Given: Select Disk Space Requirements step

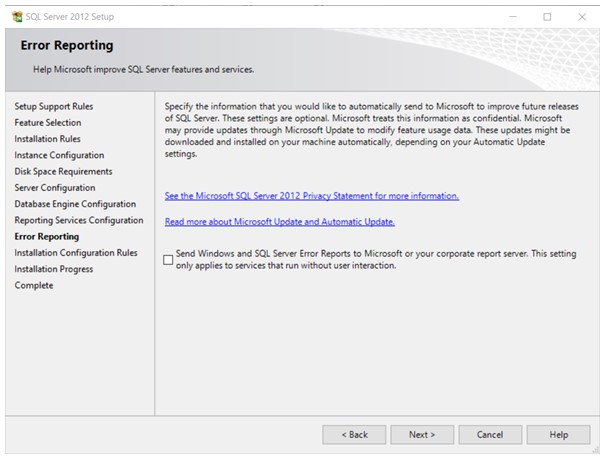Looking at the screenshot, I should (x=63, y=171).
